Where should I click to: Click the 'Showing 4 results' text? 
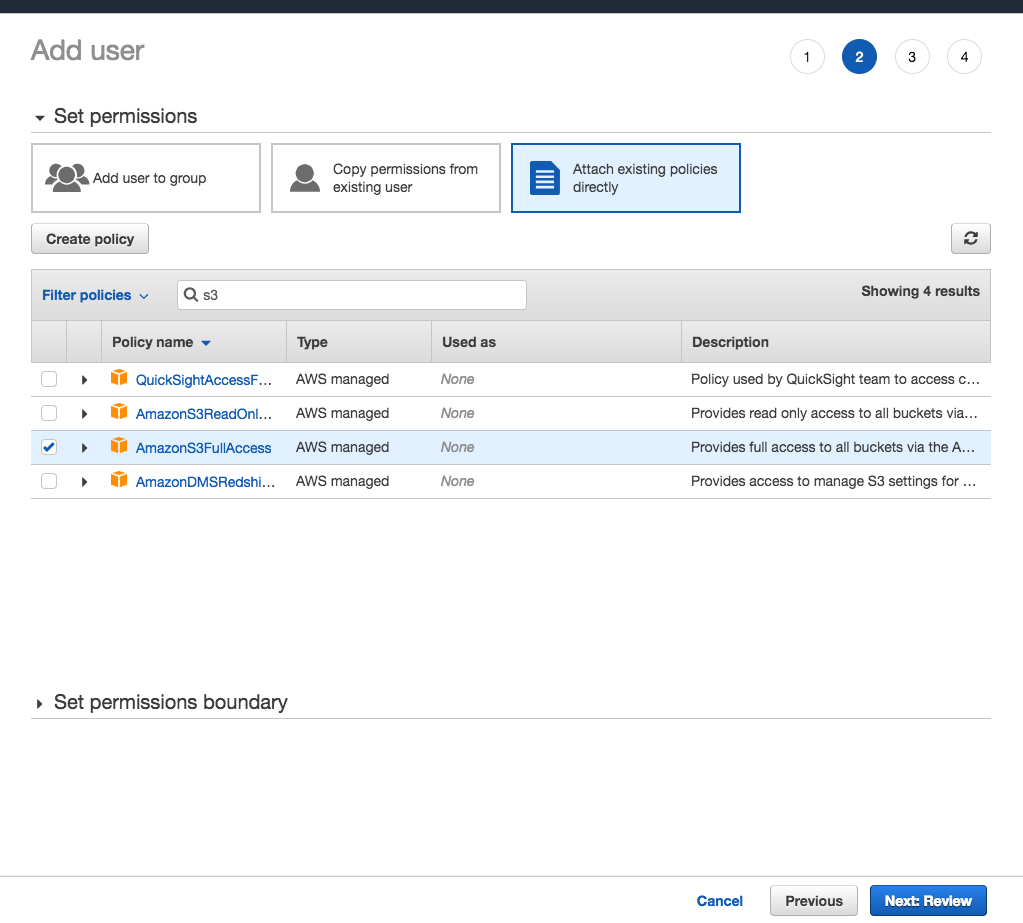(920, 291)
